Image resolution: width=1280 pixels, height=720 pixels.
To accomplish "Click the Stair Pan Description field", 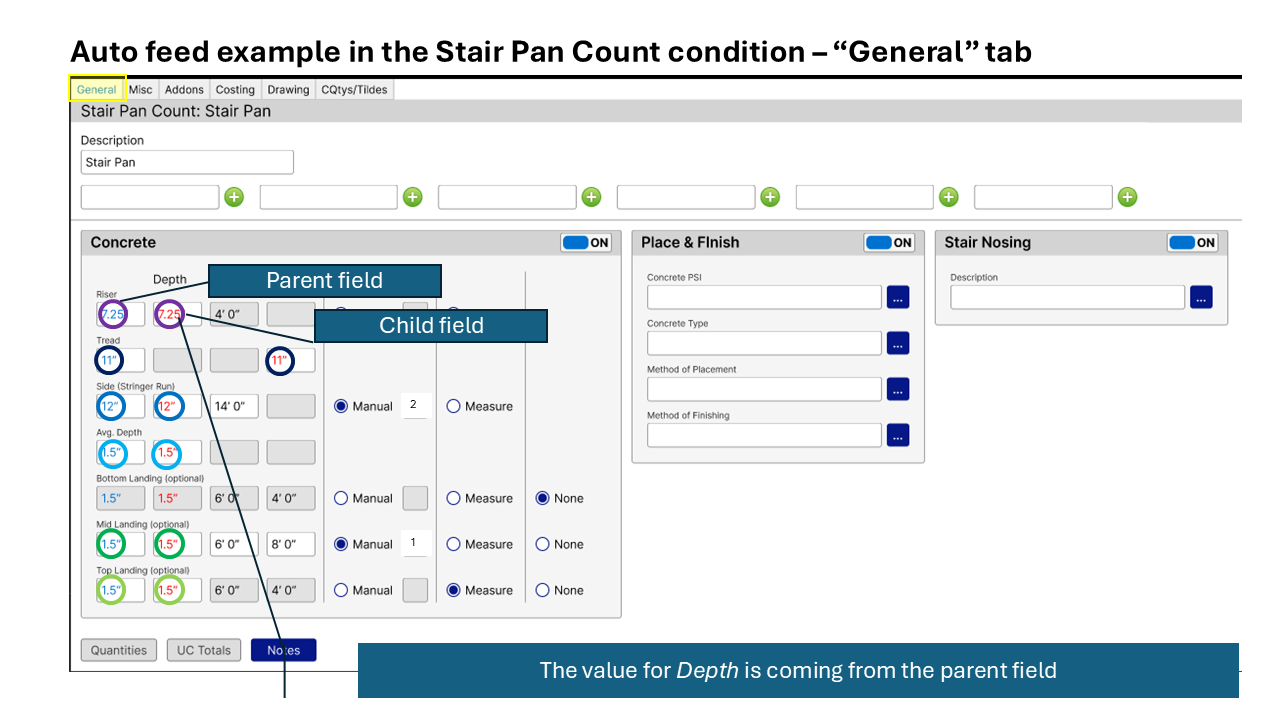I will pyautogui.click(x=187, y=162).
